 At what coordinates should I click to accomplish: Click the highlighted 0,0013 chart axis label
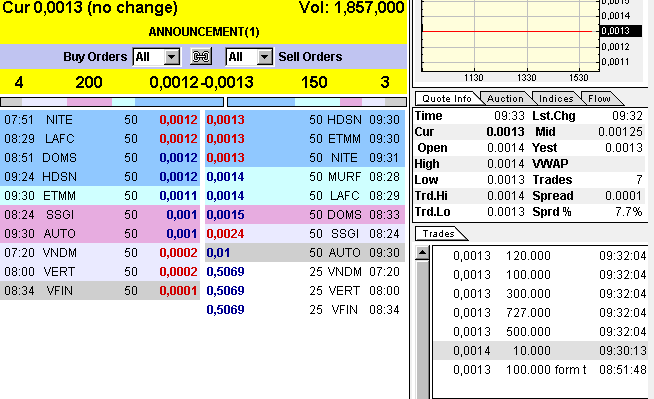(x=620, y=31)
